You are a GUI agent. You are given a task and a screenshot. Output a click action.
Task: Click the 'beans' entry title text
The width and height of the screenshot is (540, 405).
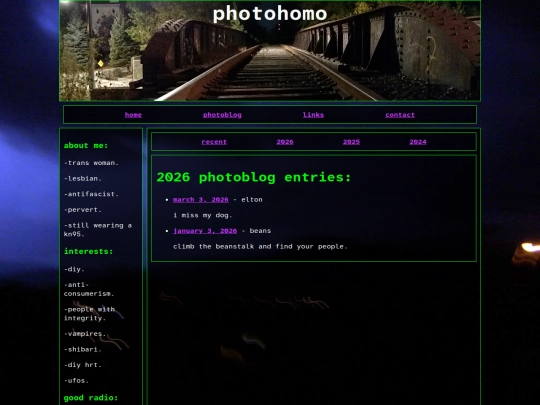(x=260, y=231)
